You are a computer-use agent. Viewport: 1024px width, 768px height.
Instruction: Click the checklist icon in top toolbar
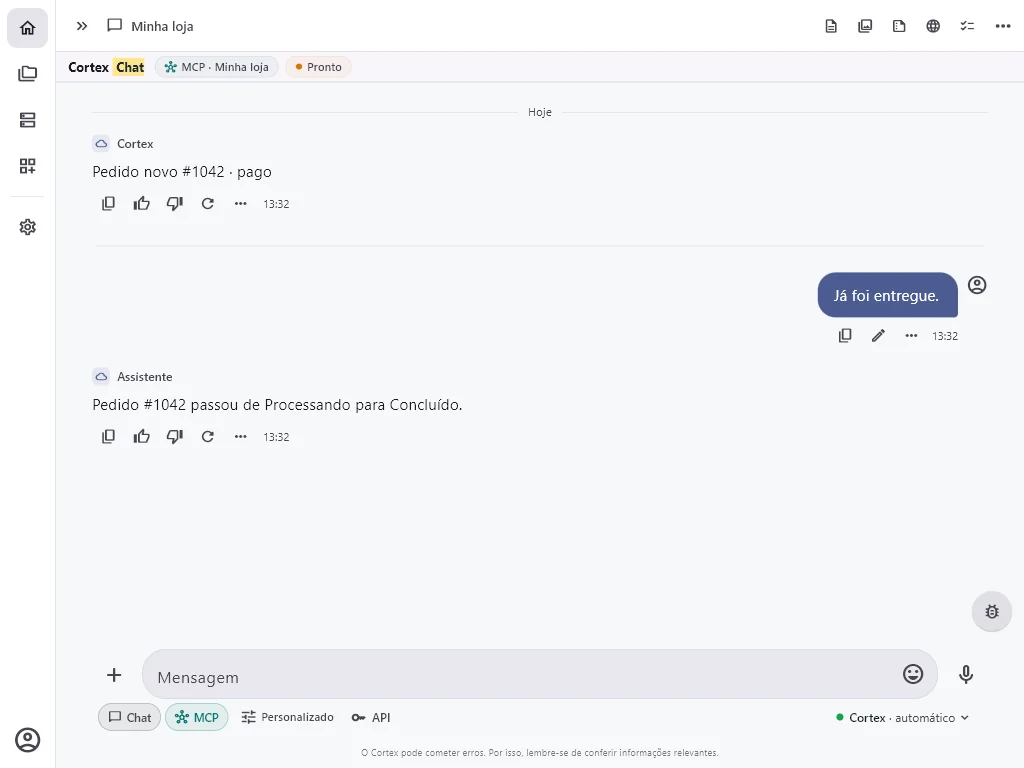click(x=967, y=26)
